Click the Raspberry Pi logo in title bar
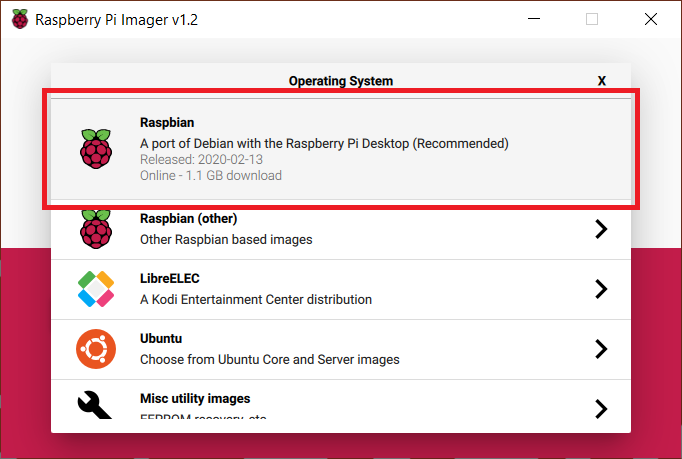 [x=20, y=19]
